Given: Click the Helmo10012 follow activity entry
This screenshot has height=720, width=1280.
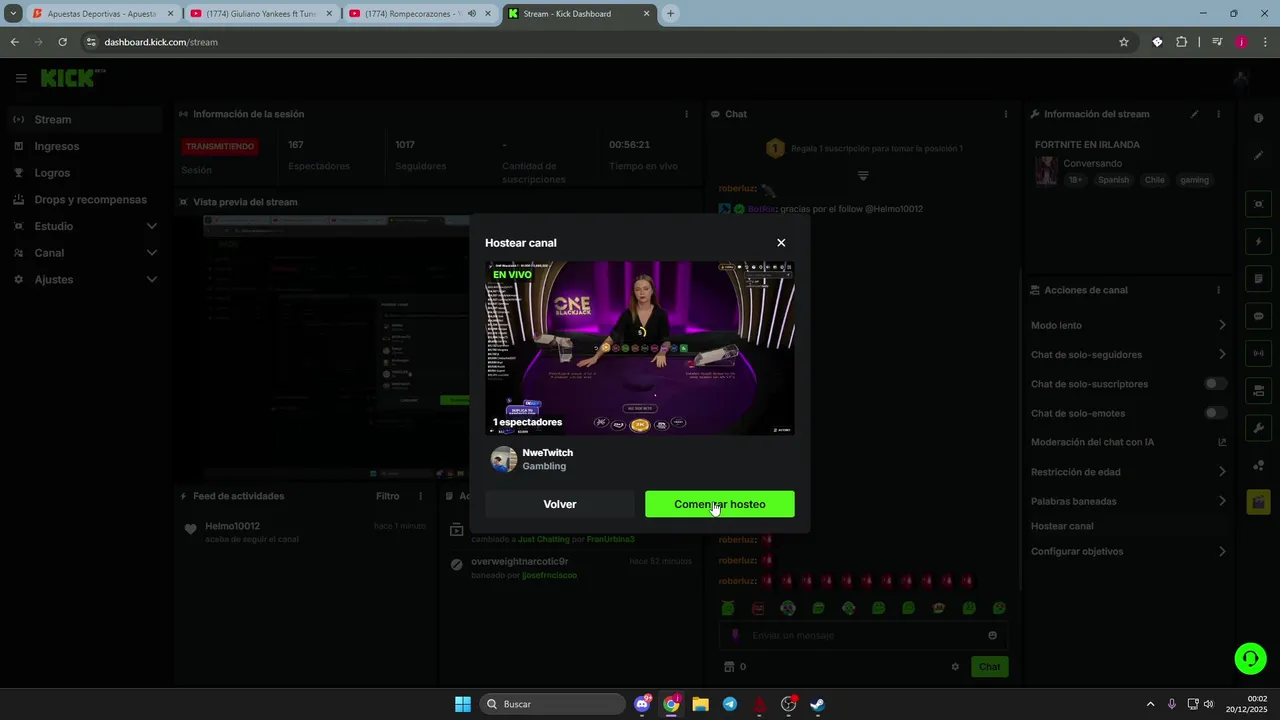Looking at the screenshot, I should pos(305,532).
